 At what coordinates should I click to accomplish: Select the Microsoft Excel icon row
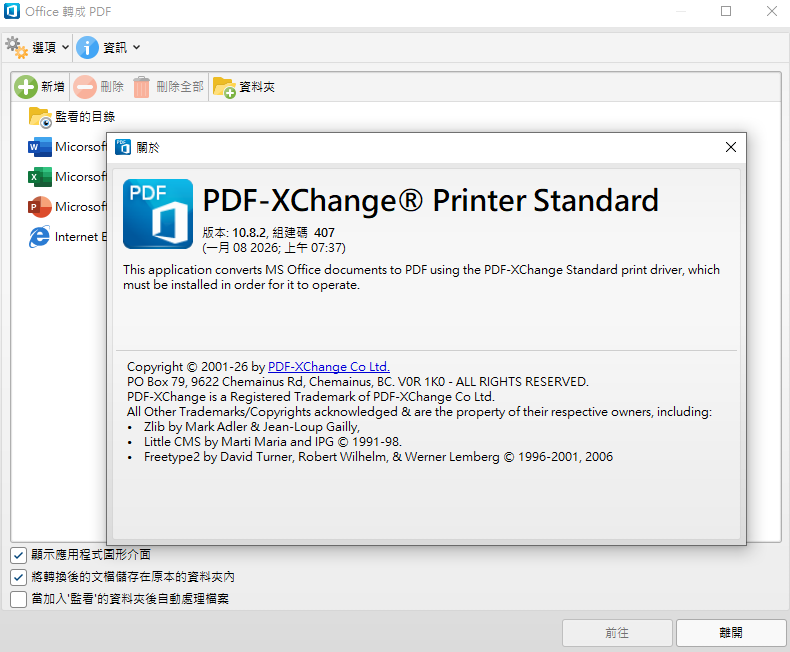coord(67,177)
